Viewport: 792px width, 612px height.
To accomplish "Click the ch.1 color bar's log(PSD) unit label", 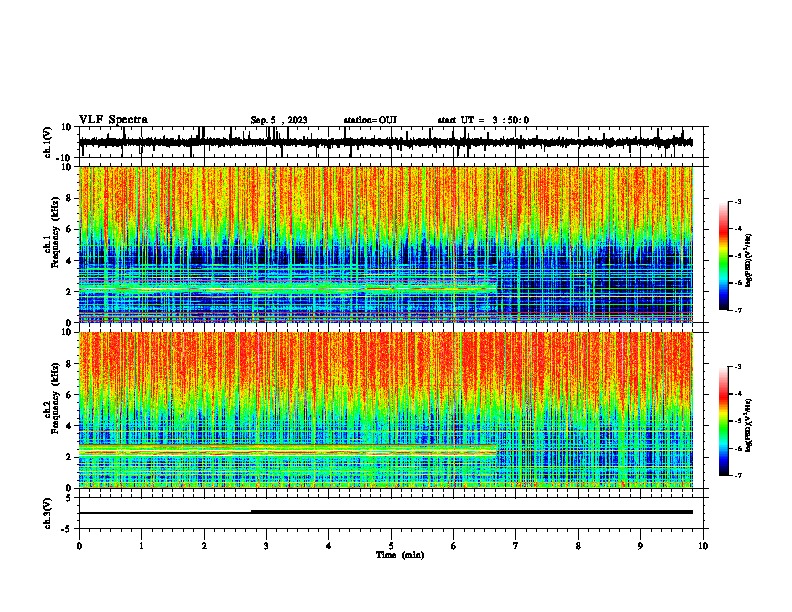I will pyautogui.click(x=749, y=260).
